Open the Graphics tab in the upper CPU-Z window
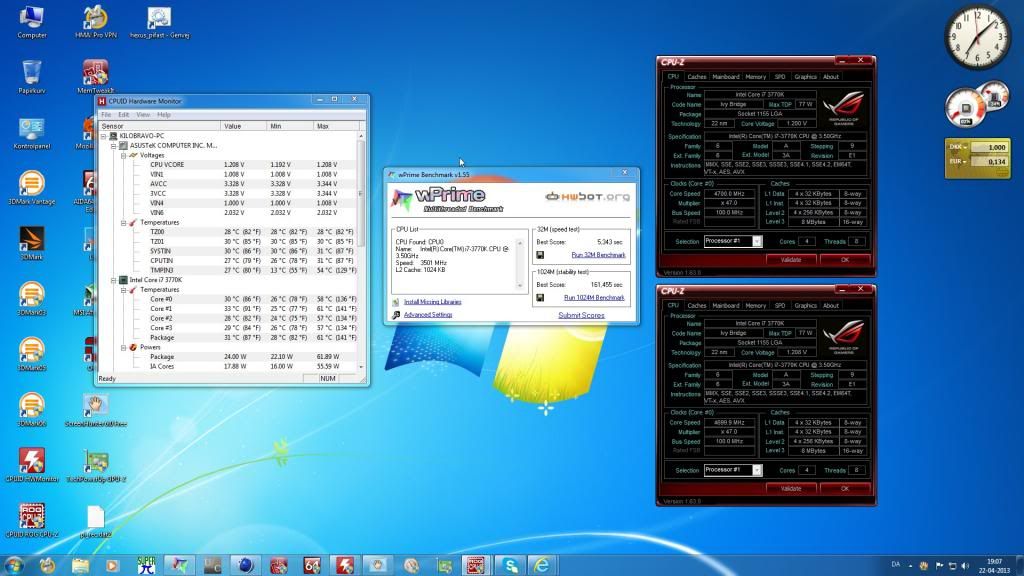This screenshot has width=1024, height=576. (x=805, y=77)
